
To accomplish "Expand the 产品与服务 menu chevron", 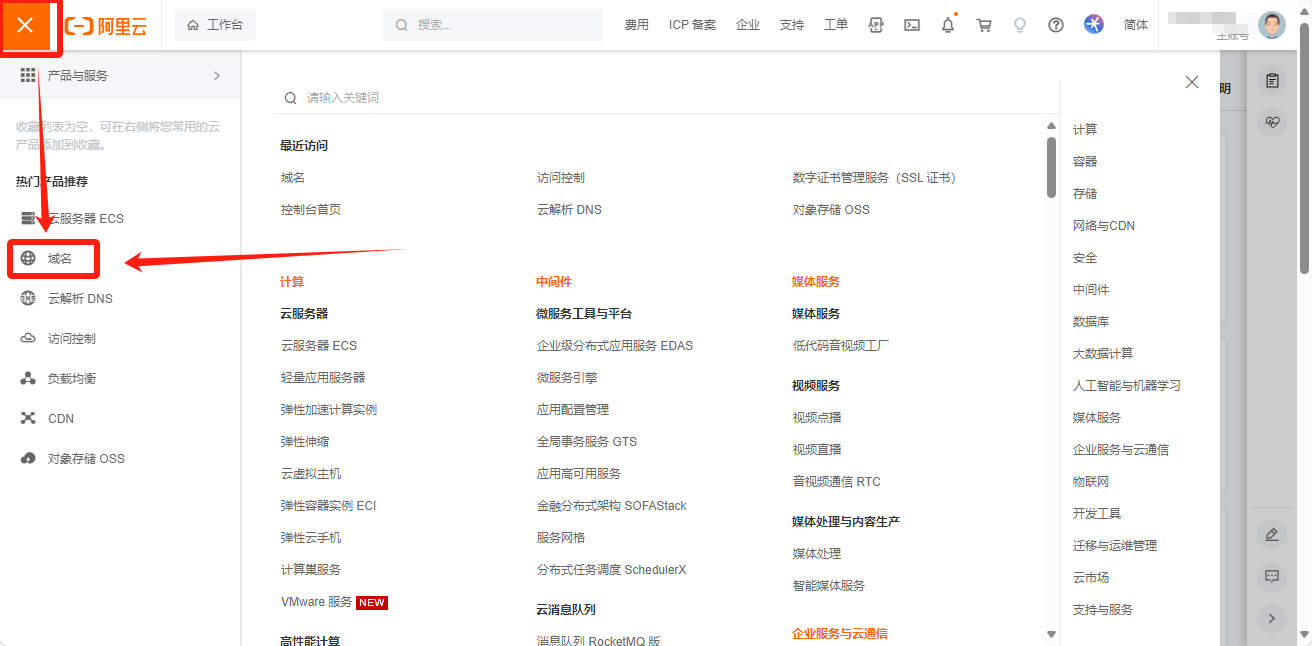I will [217, 76].
